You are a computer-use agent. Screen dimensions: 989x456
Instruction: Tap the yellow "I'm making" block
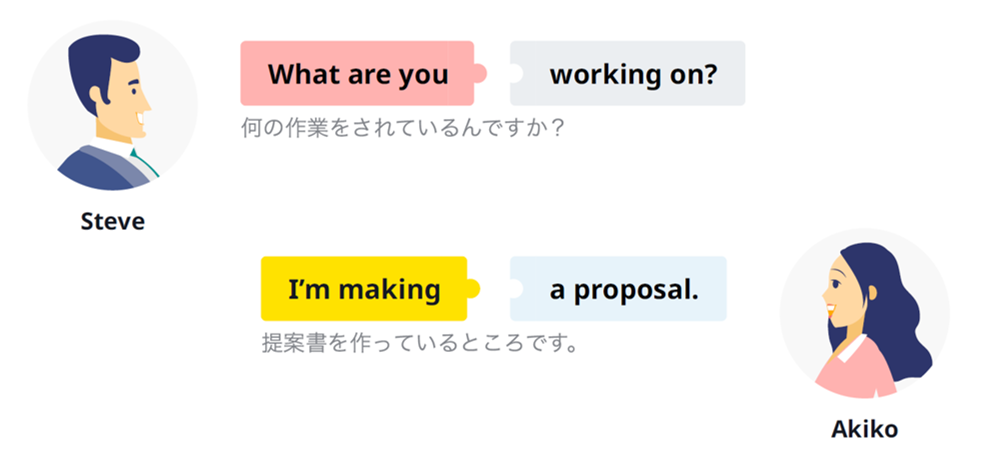pyautogui.click(x=363, y=289)
